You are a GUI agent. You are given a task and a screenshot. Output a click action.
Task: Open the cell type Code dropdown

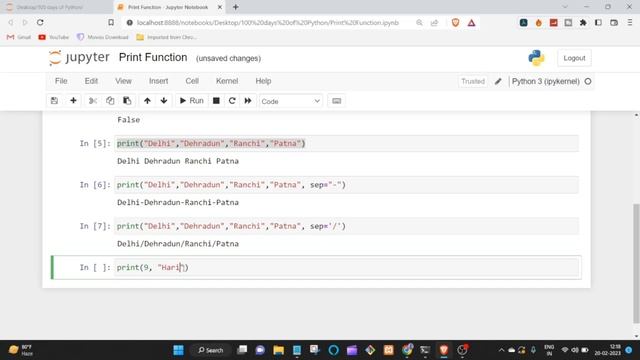click(x=291, y=101)
